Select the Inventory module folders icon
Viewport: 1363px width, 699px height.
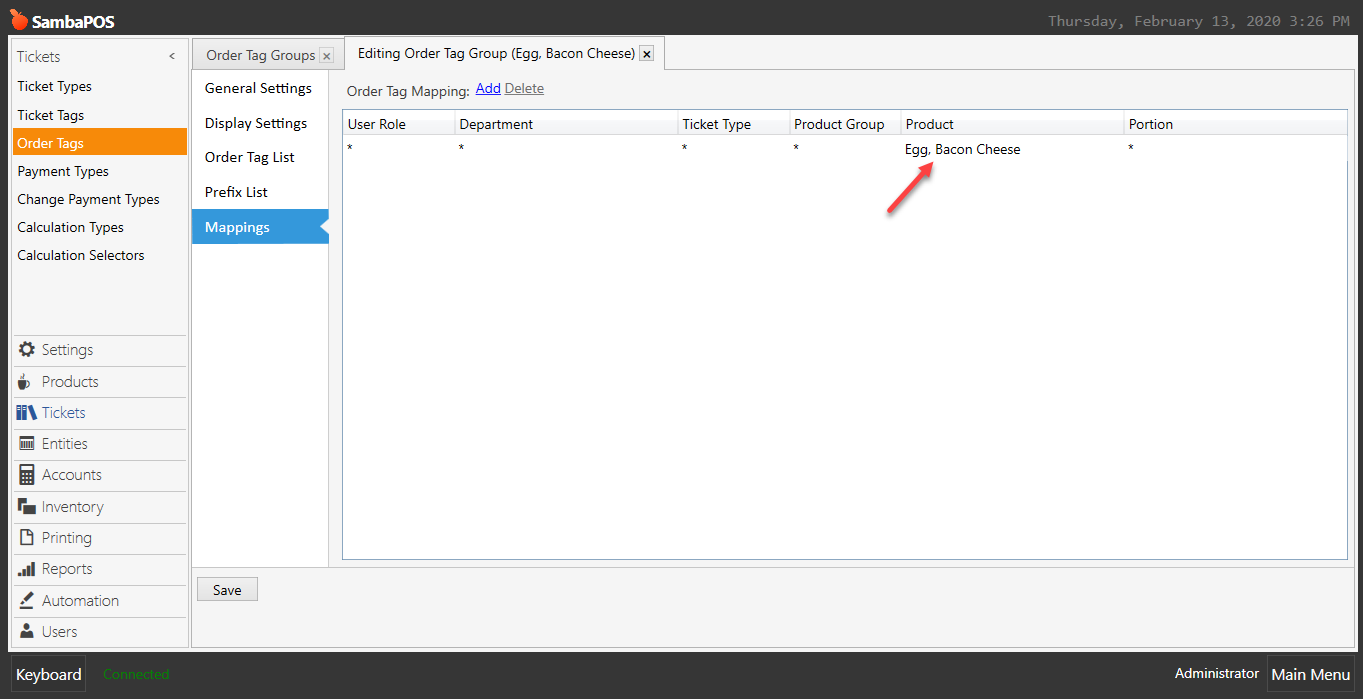point(26,506)
